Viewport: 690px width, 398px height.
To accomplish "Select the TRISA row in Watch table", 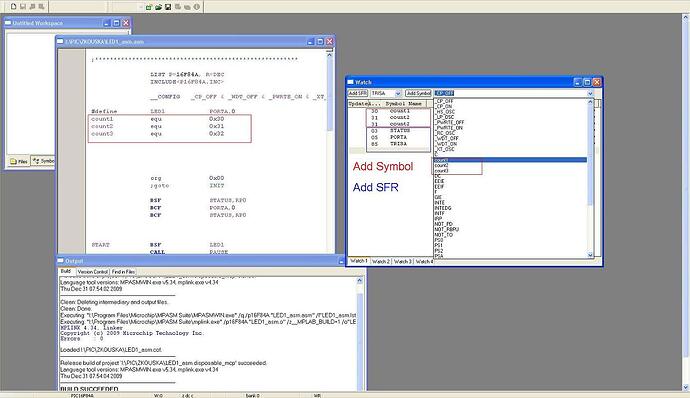I will tap(398, 144).
